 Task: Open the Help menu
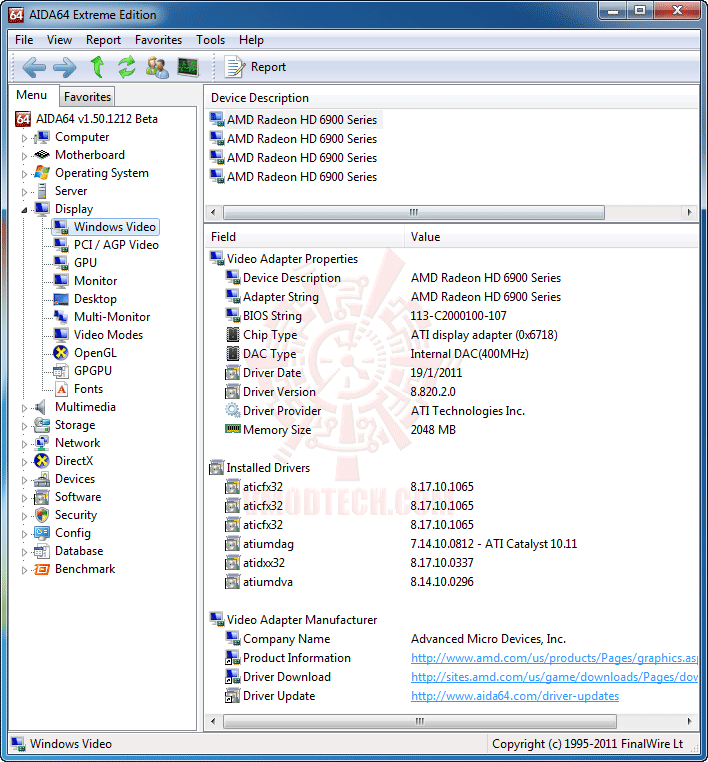(251, 40)
